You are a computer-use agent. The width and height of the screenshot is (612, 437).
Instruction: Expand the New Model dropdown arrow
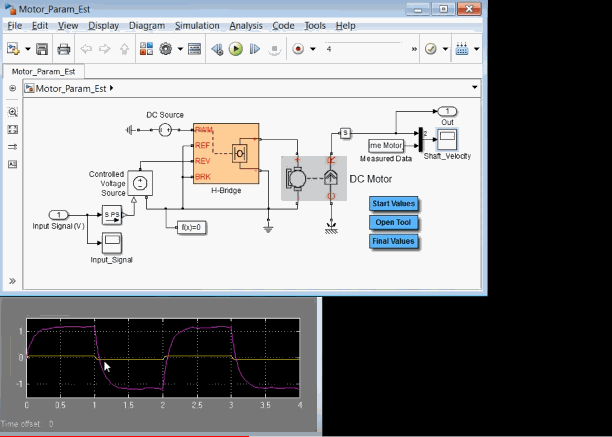point(27,48)
